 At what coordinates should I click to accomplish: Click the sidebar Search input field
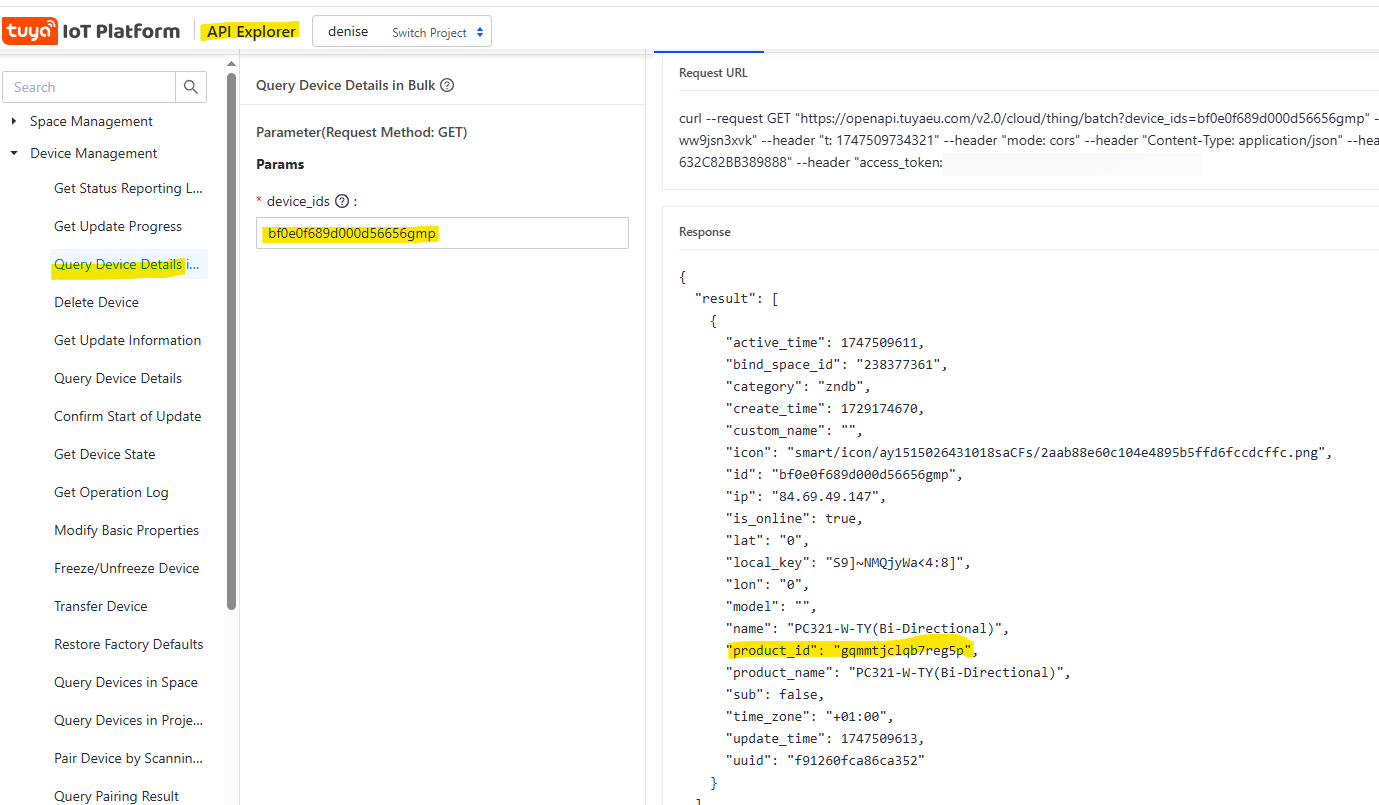(89, 87)
